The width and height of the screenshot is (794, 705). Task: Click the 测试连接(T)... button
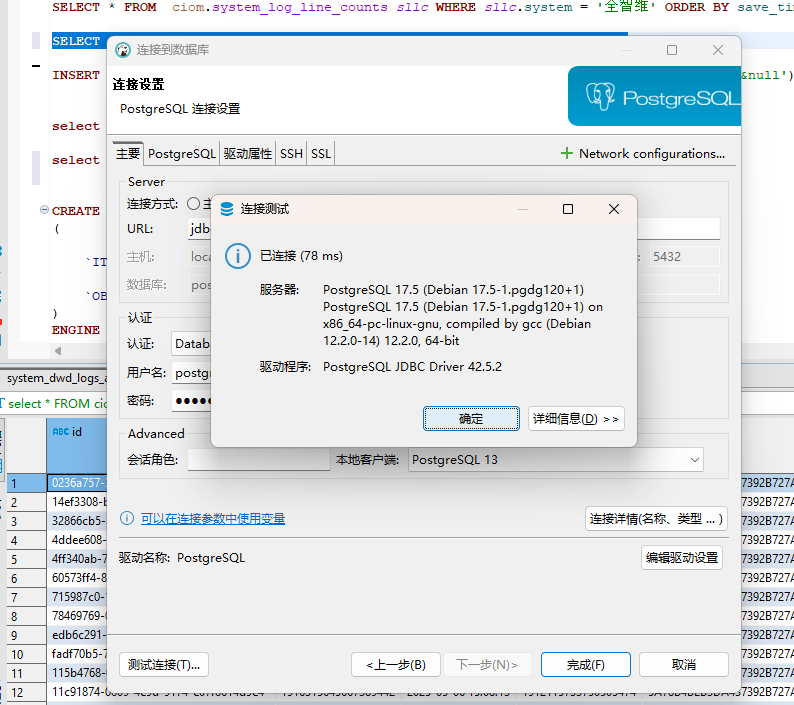pyautogui.click(x=164, y=664)
